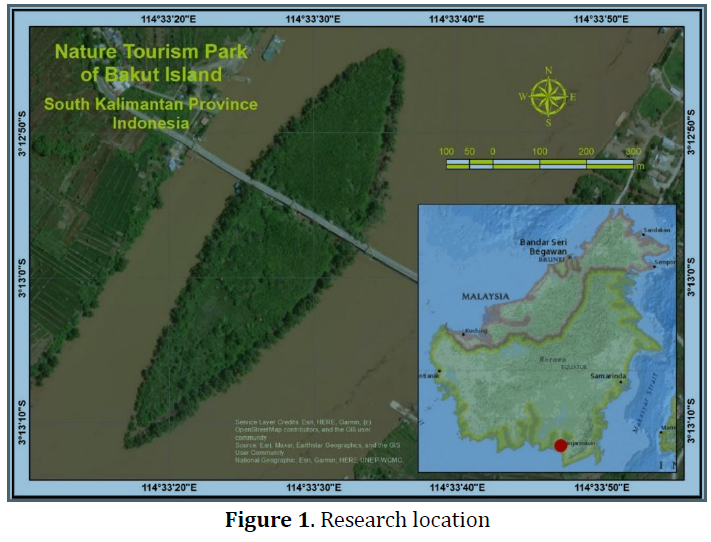The height and width of the screenshot is (542, 711).
Task: Click the compass rose north arrow icon
Action: tap(548, 96)
